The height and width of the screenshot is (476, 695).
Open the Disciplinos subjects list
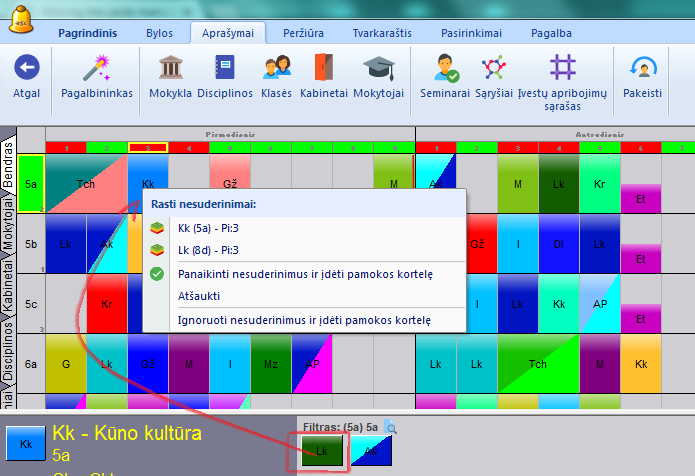click(x=225, y=69)
